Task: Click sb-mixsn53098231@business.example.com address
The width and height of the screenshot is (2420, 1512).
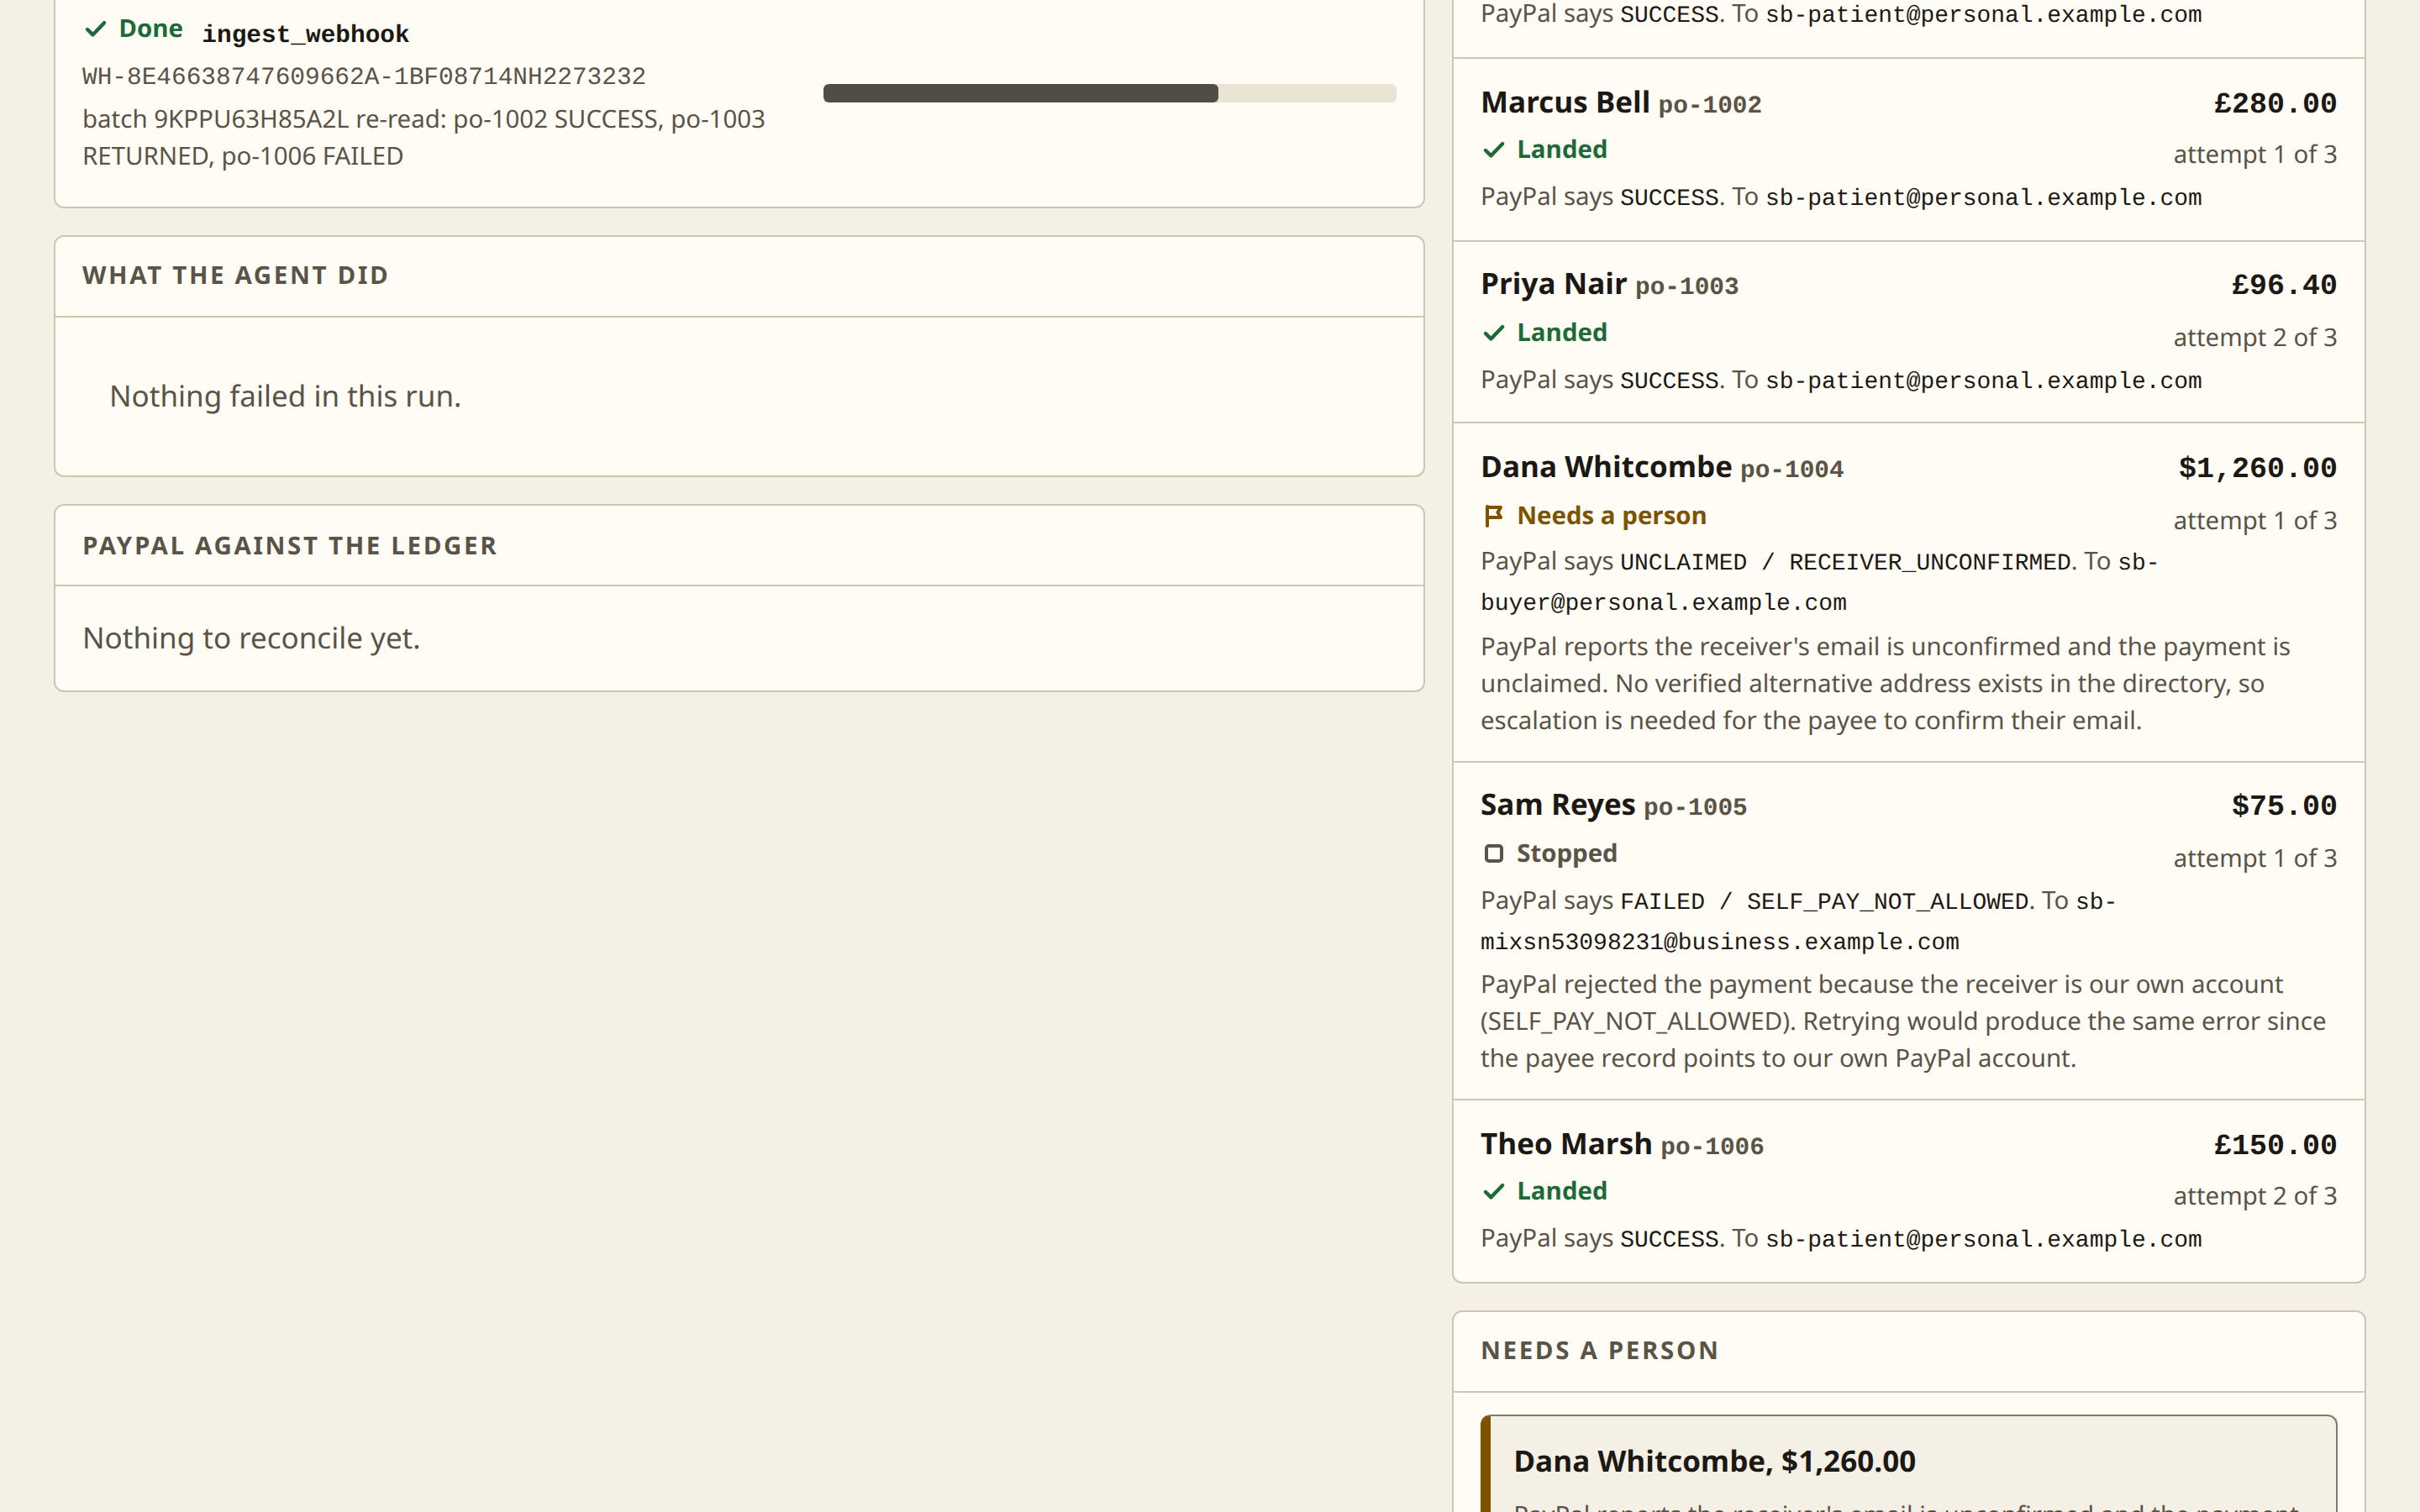Action: click(1798, 922)
